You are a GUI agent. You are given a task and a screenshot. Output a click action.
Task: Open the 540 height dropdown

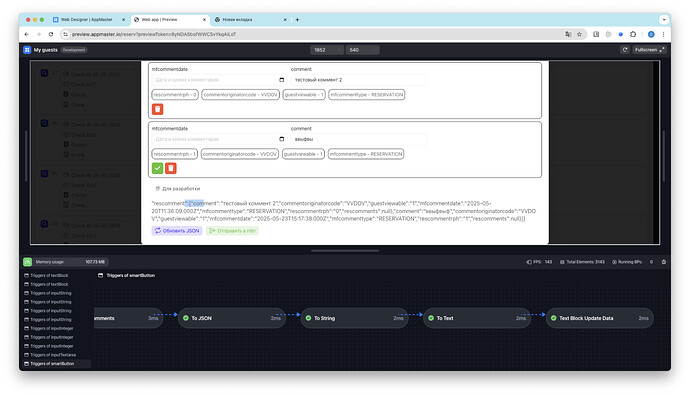click(362, 50)
